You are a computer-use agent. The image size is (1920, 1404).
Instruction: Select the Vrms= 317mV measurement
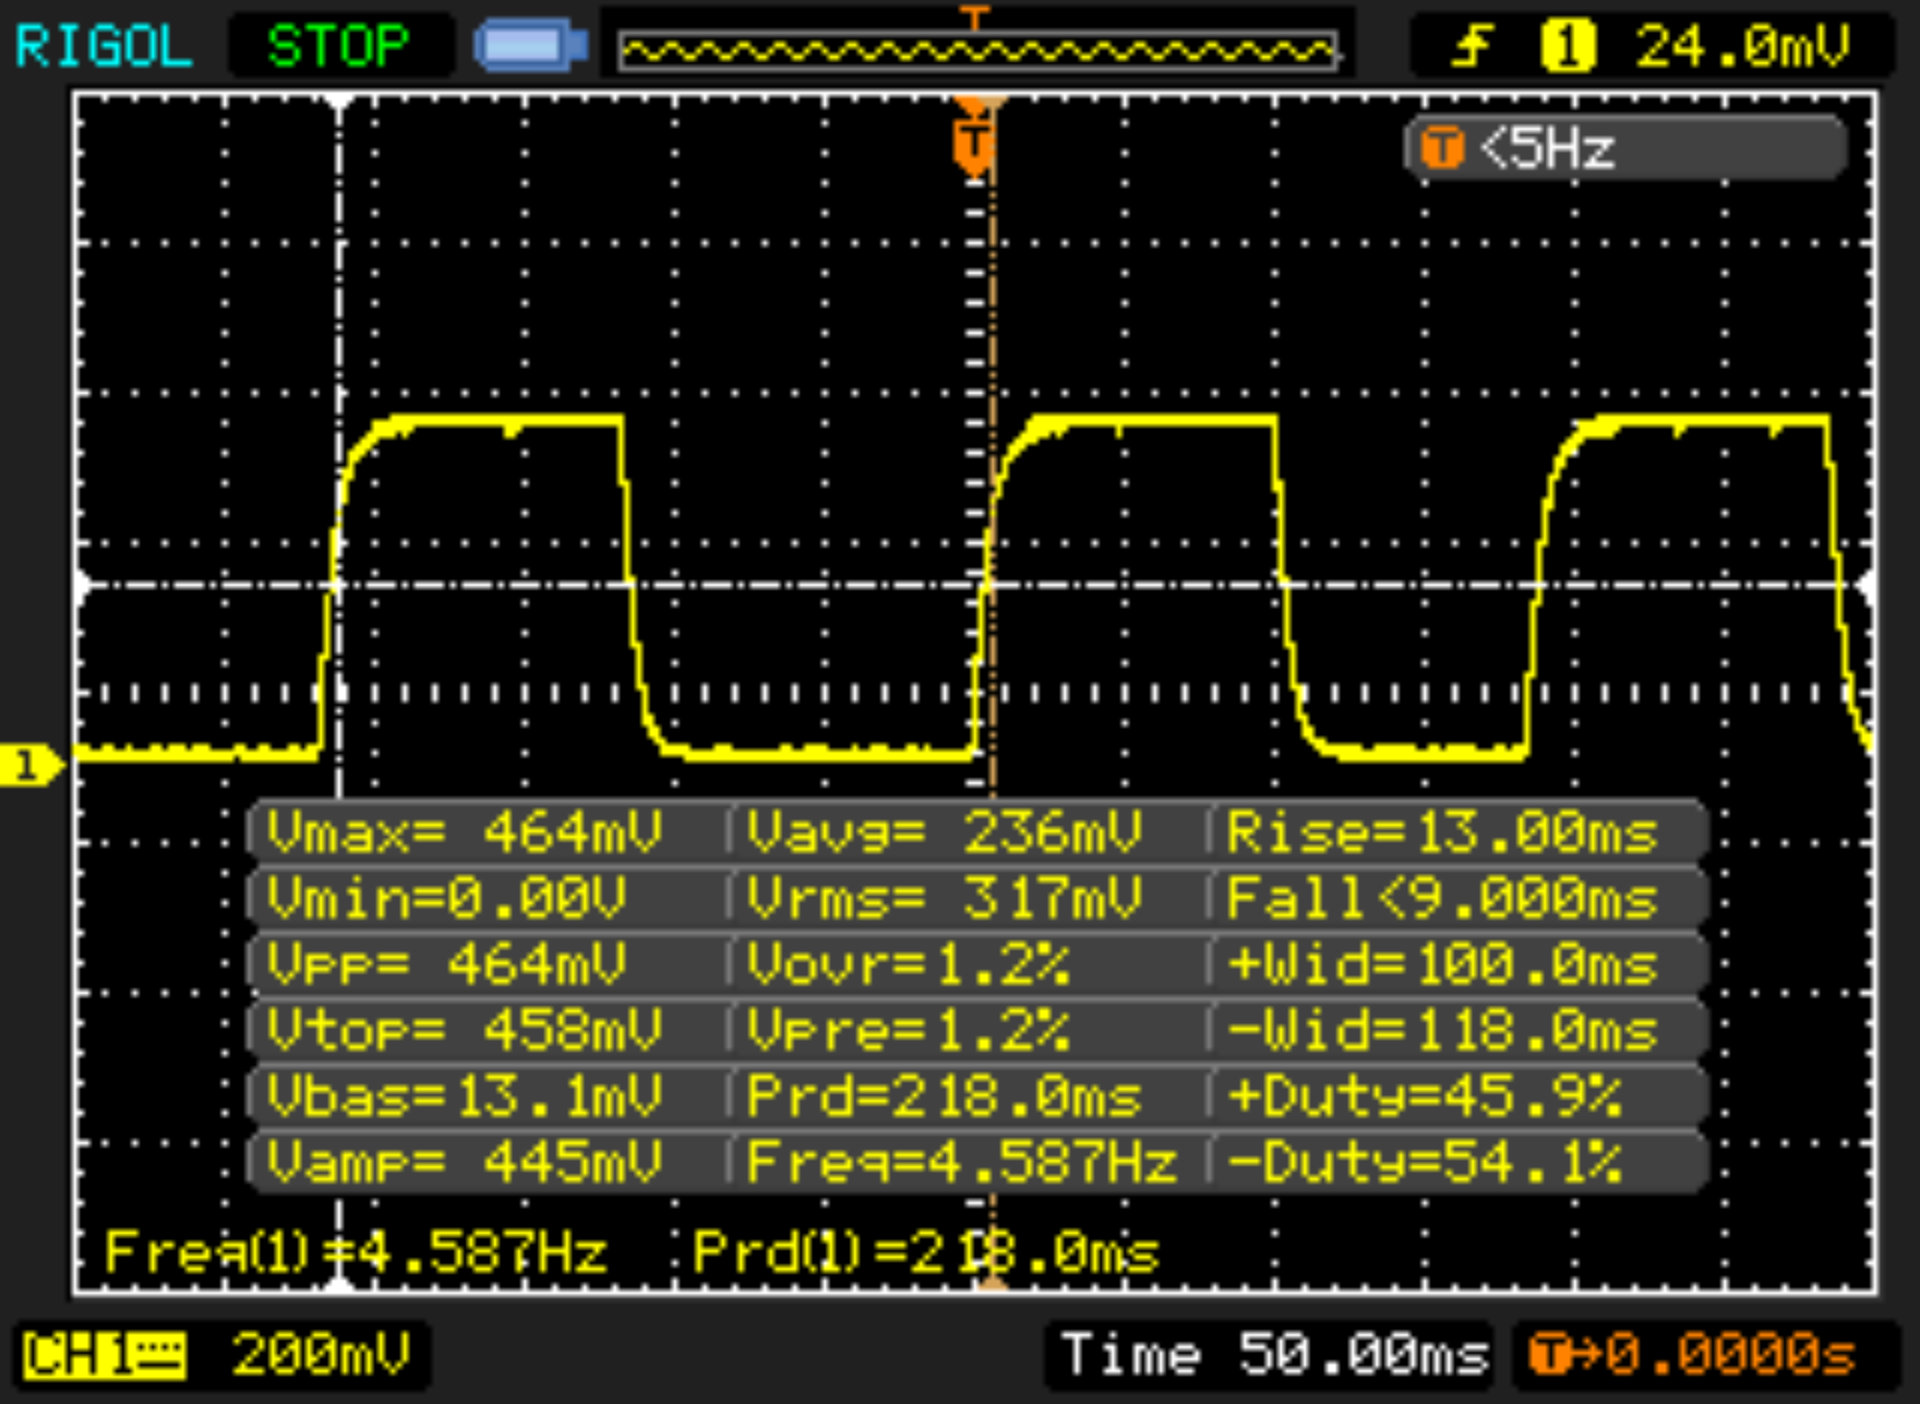[944, 898]
